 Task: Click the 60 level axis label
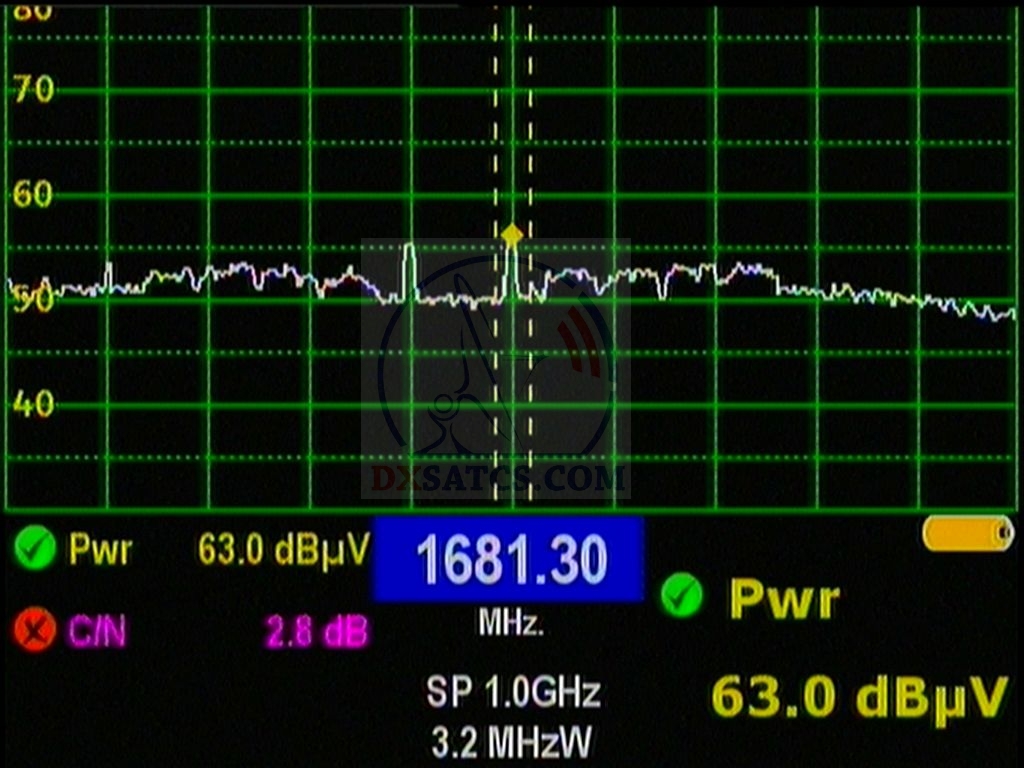[34, 194]
